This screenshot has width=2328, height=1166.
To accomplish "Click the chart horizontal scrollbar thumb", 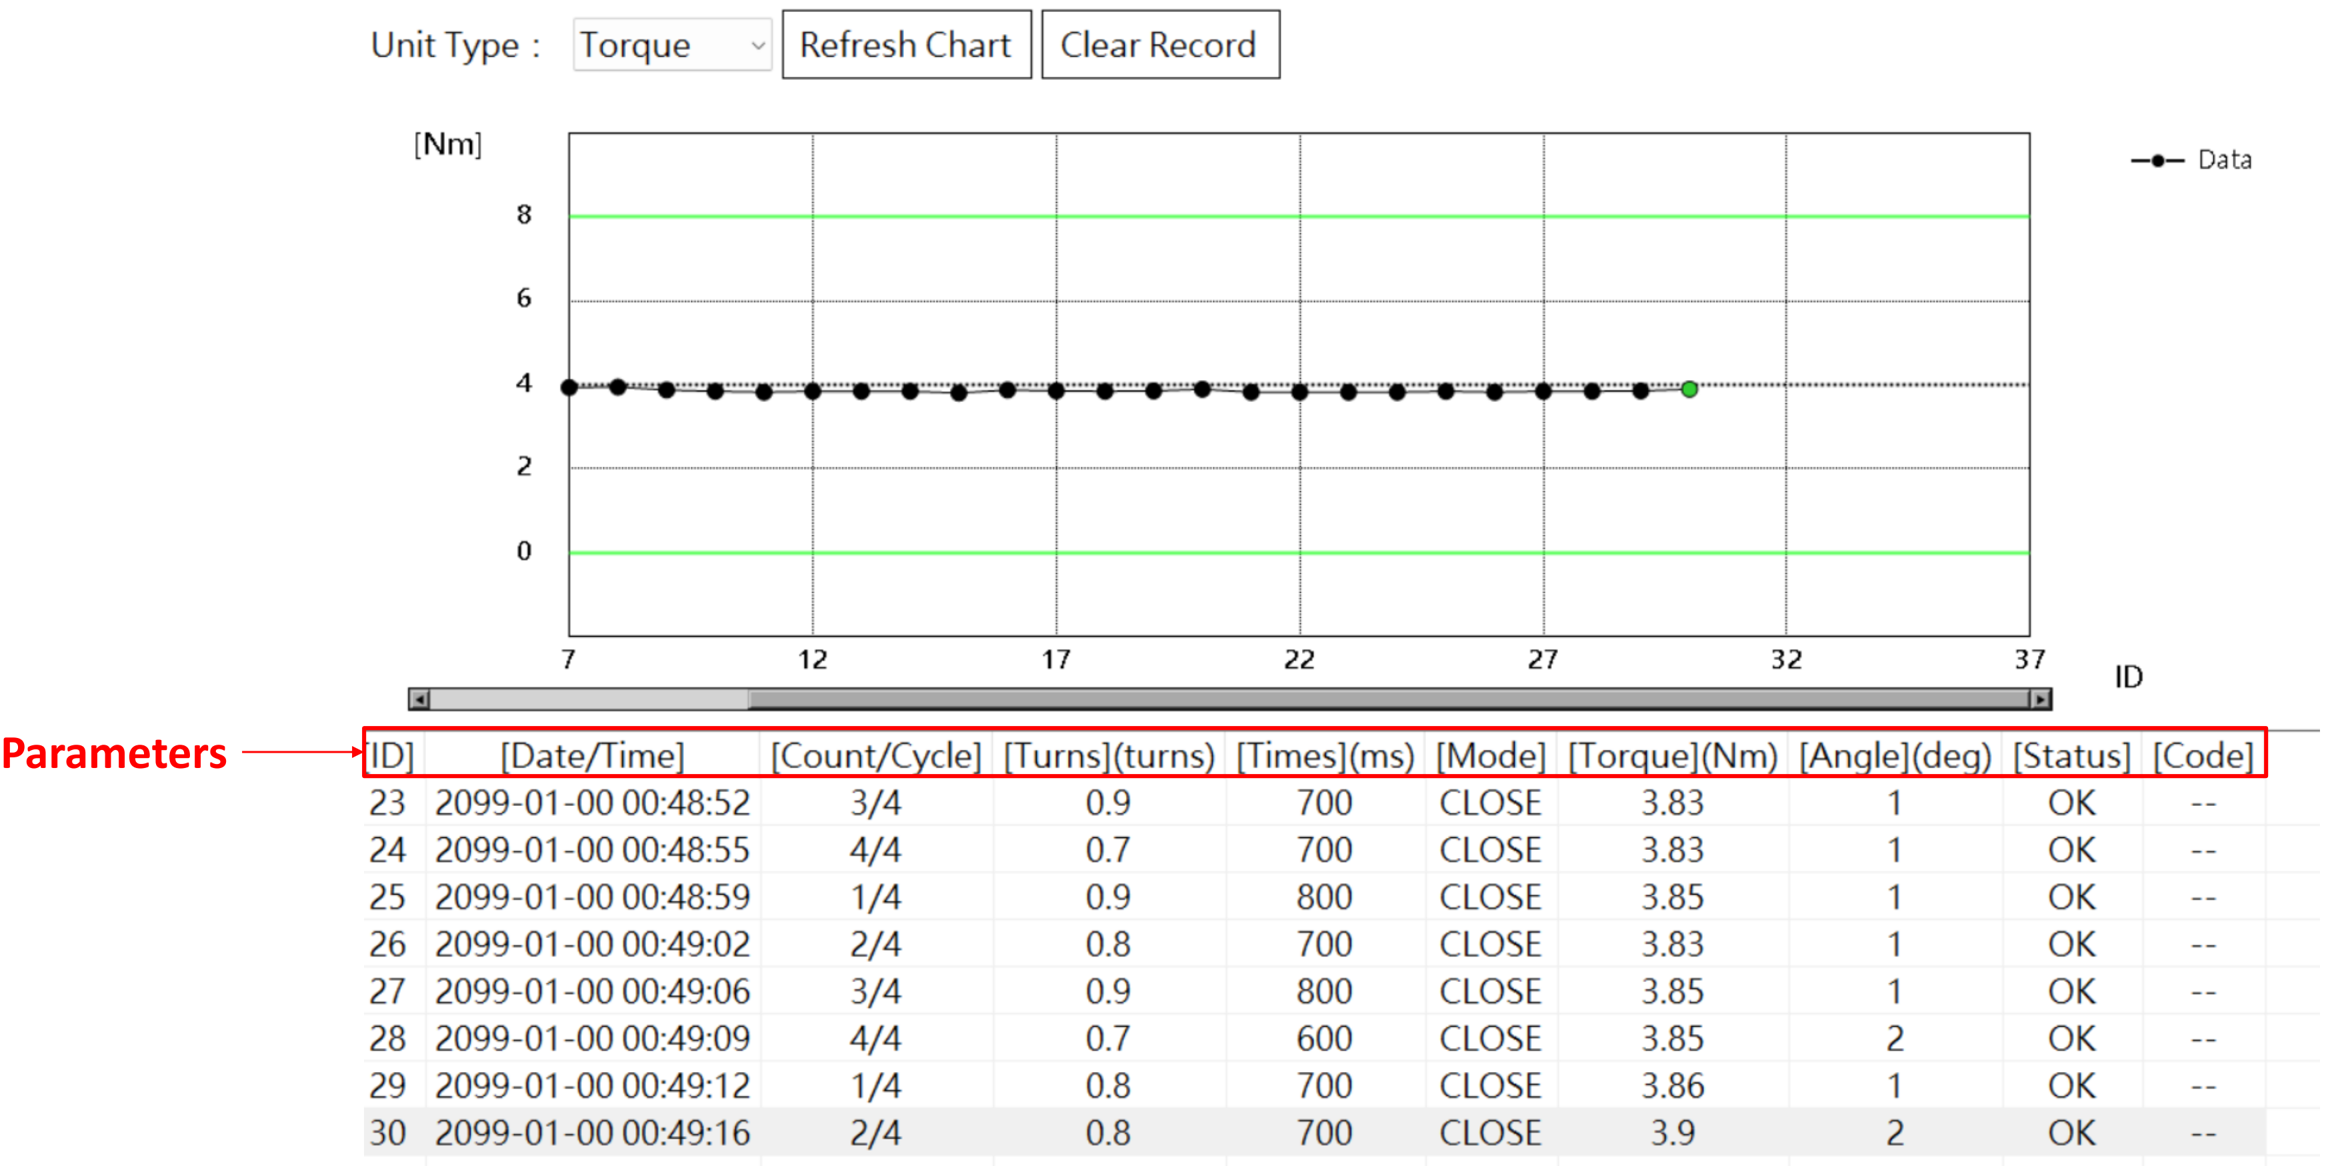I will [1388, 699].
